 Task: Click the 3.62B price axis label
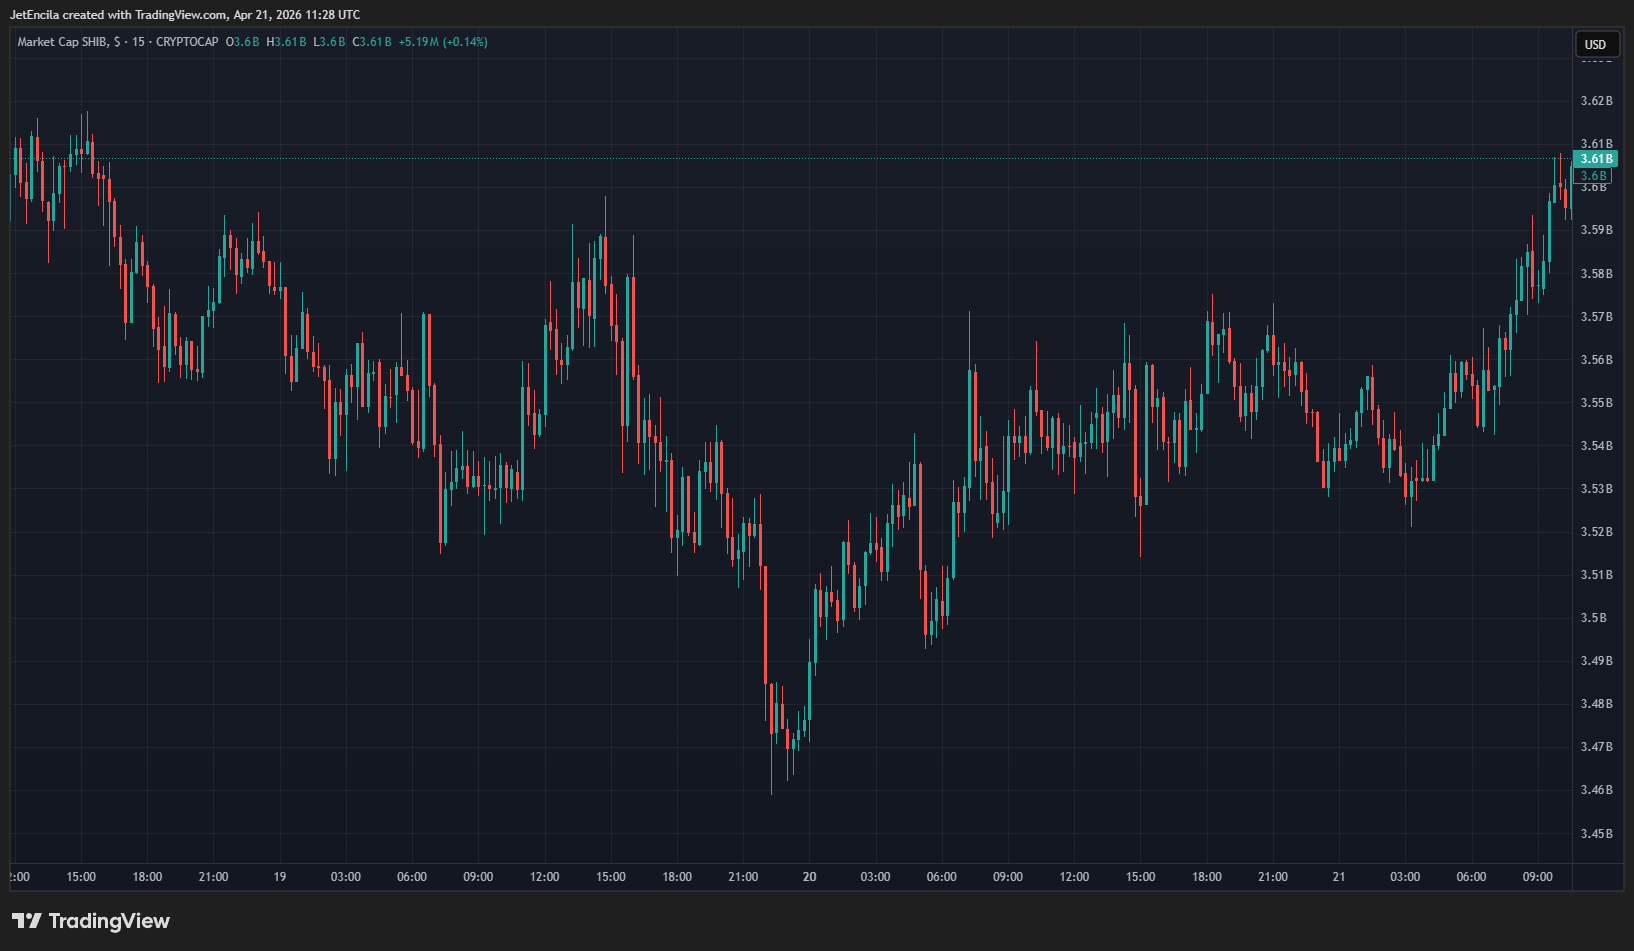coord(1596,101)
